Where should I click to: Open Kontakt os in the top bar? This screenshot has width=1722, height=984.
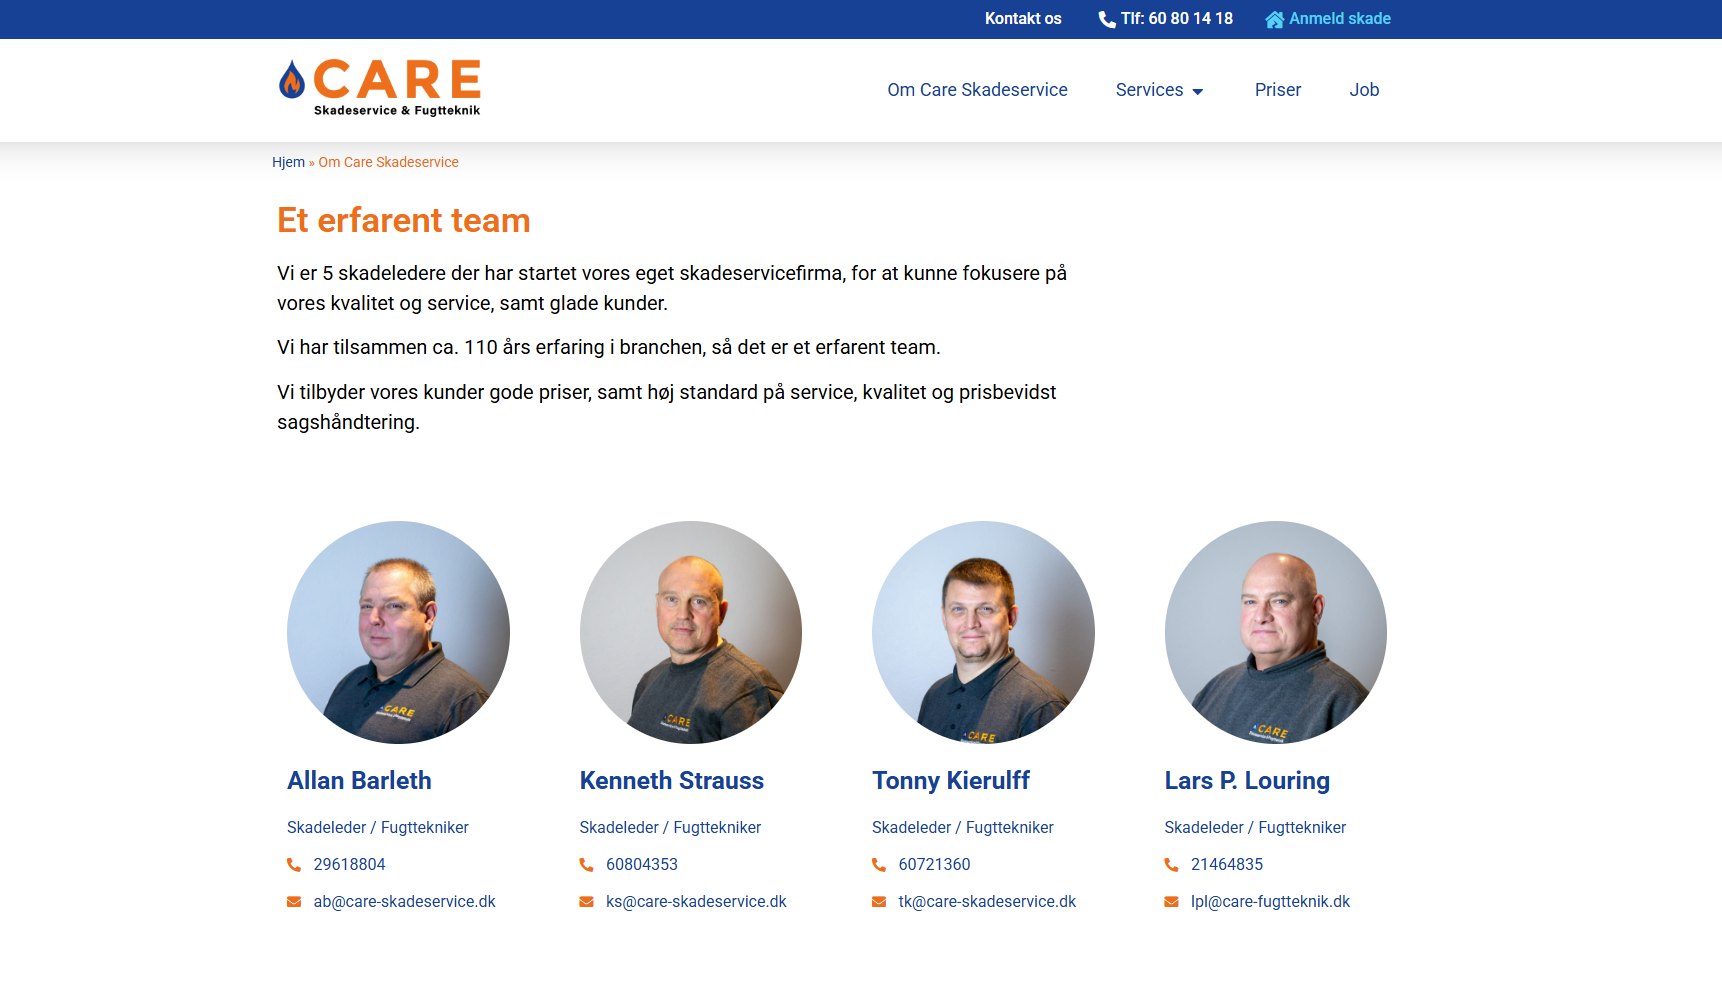tap(1023, 19)
